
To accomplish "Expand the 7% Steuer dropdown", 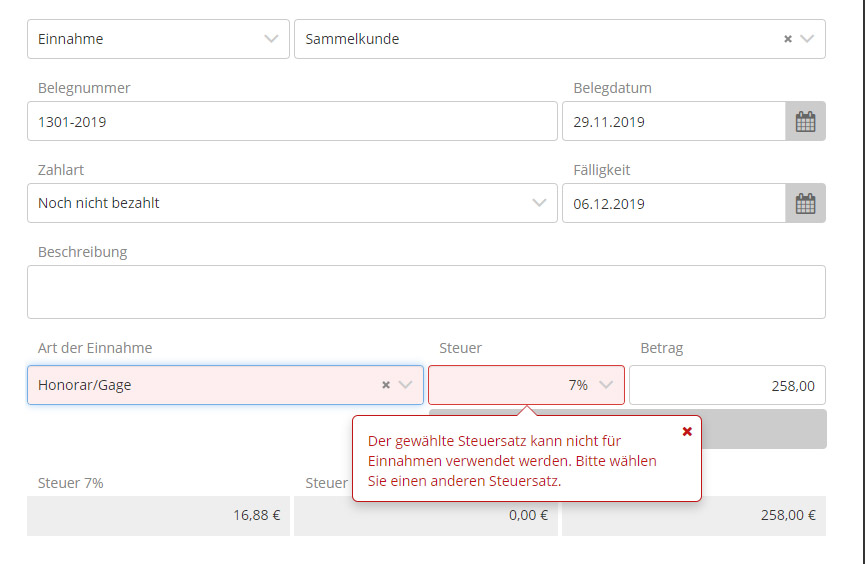I will pos(606,385).
